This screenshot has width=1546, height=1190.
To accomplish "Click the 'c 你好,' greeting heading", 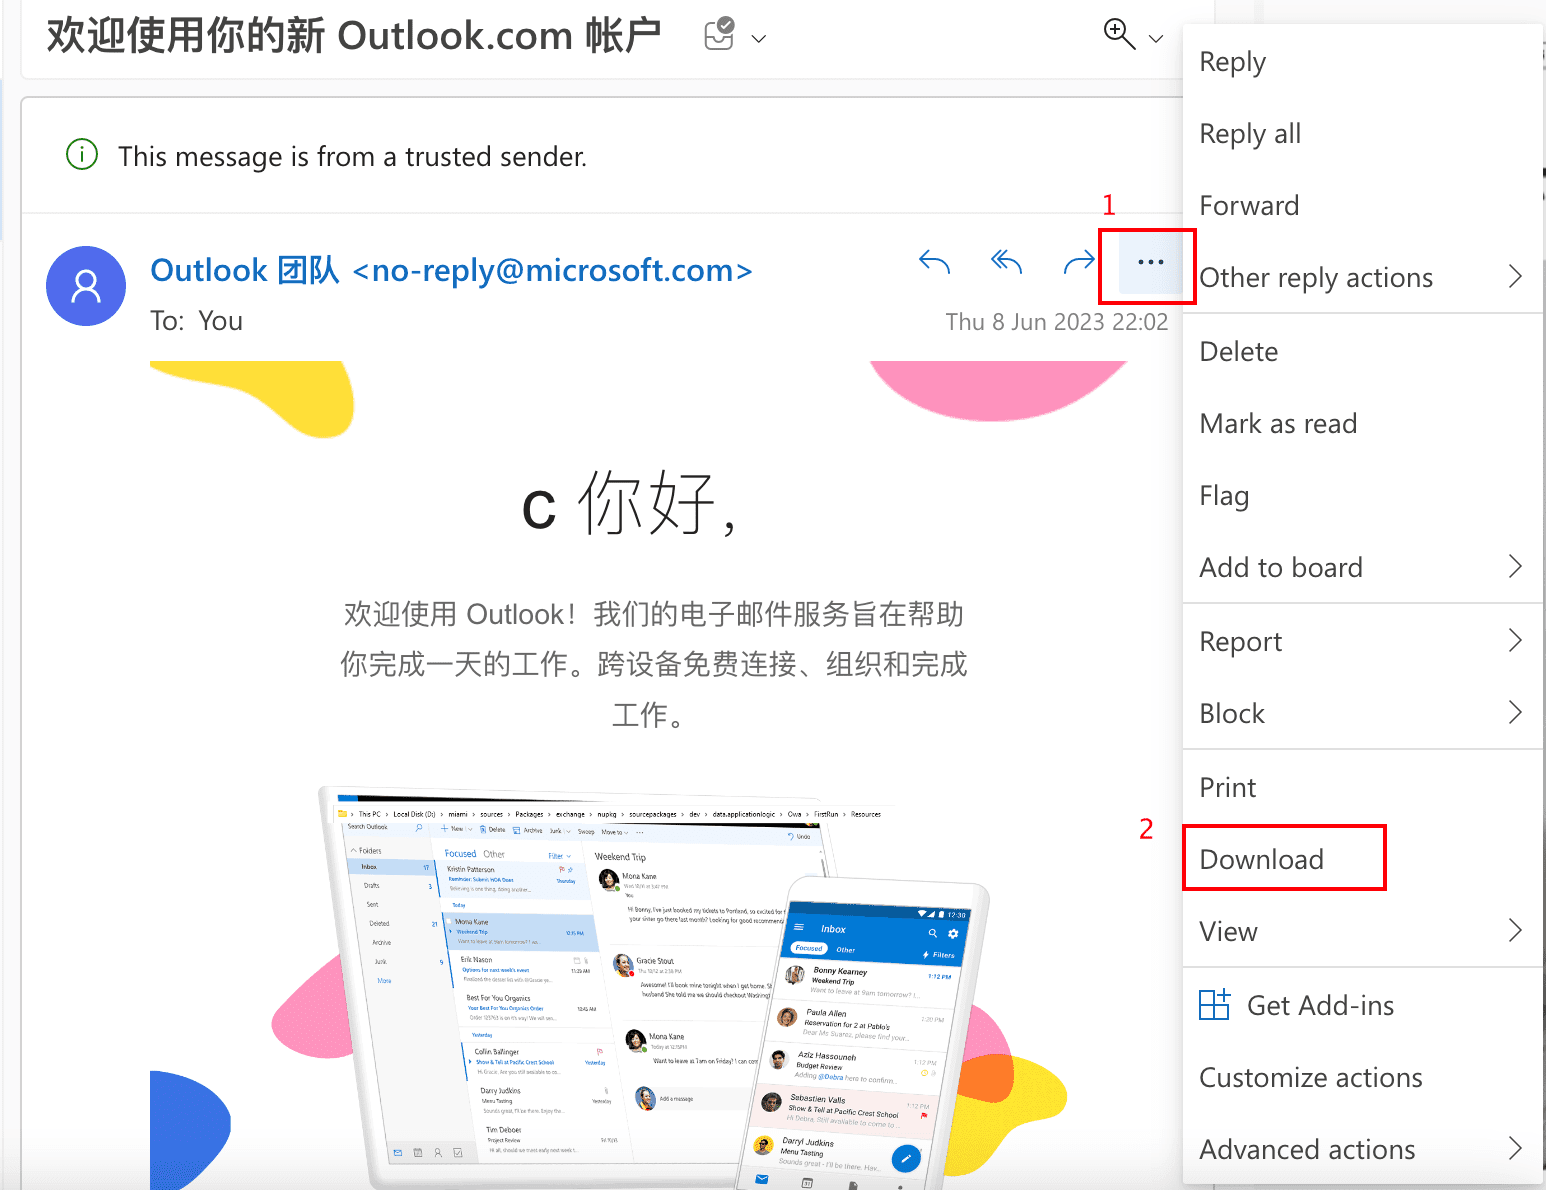I will click(630, 504).
